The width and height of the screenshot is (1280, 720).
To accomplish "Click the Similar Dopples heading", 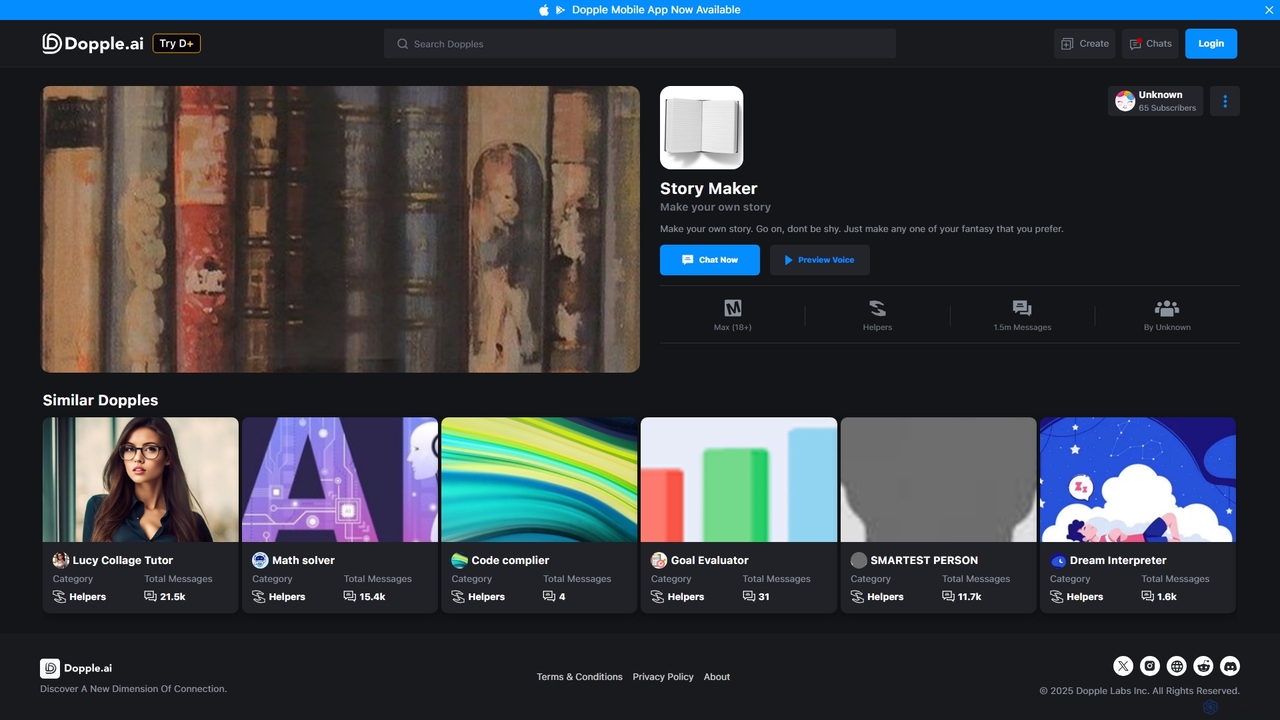I will (x=100, y=400).
